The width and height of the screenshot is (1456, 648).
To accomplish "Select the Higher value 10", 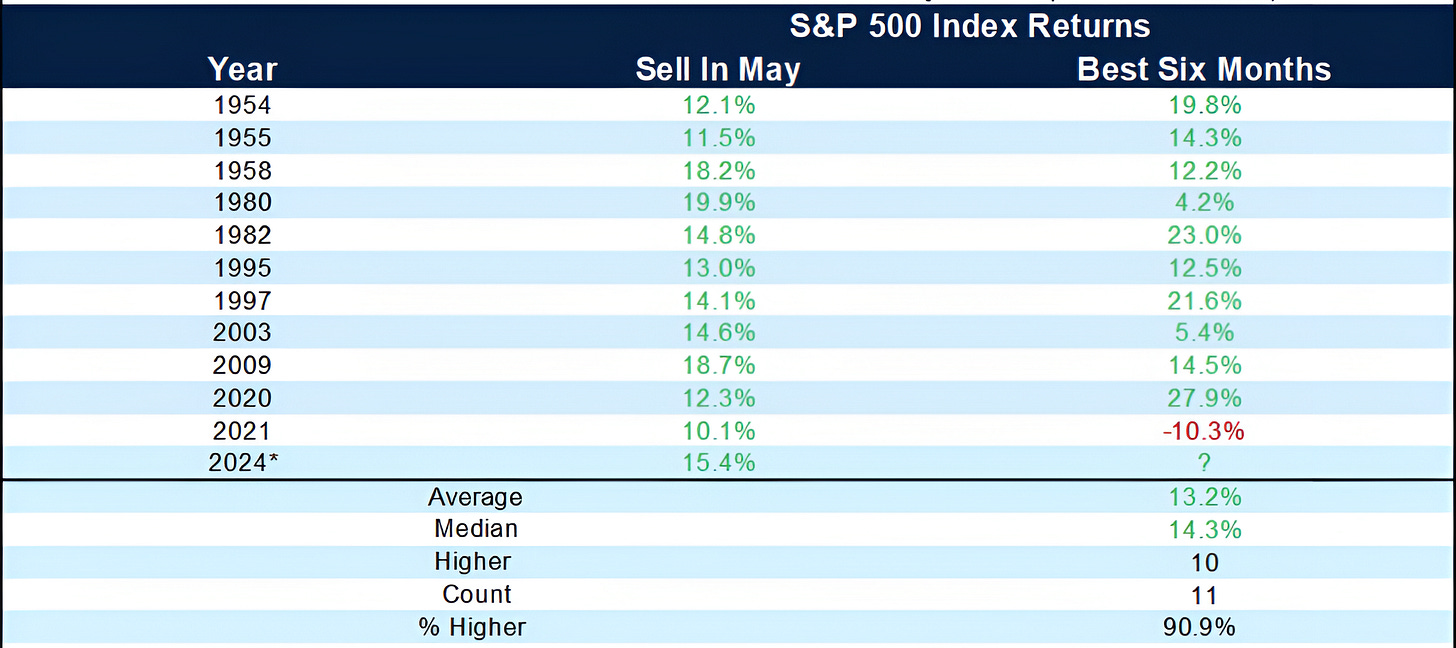I will (x=1205, y=561).
